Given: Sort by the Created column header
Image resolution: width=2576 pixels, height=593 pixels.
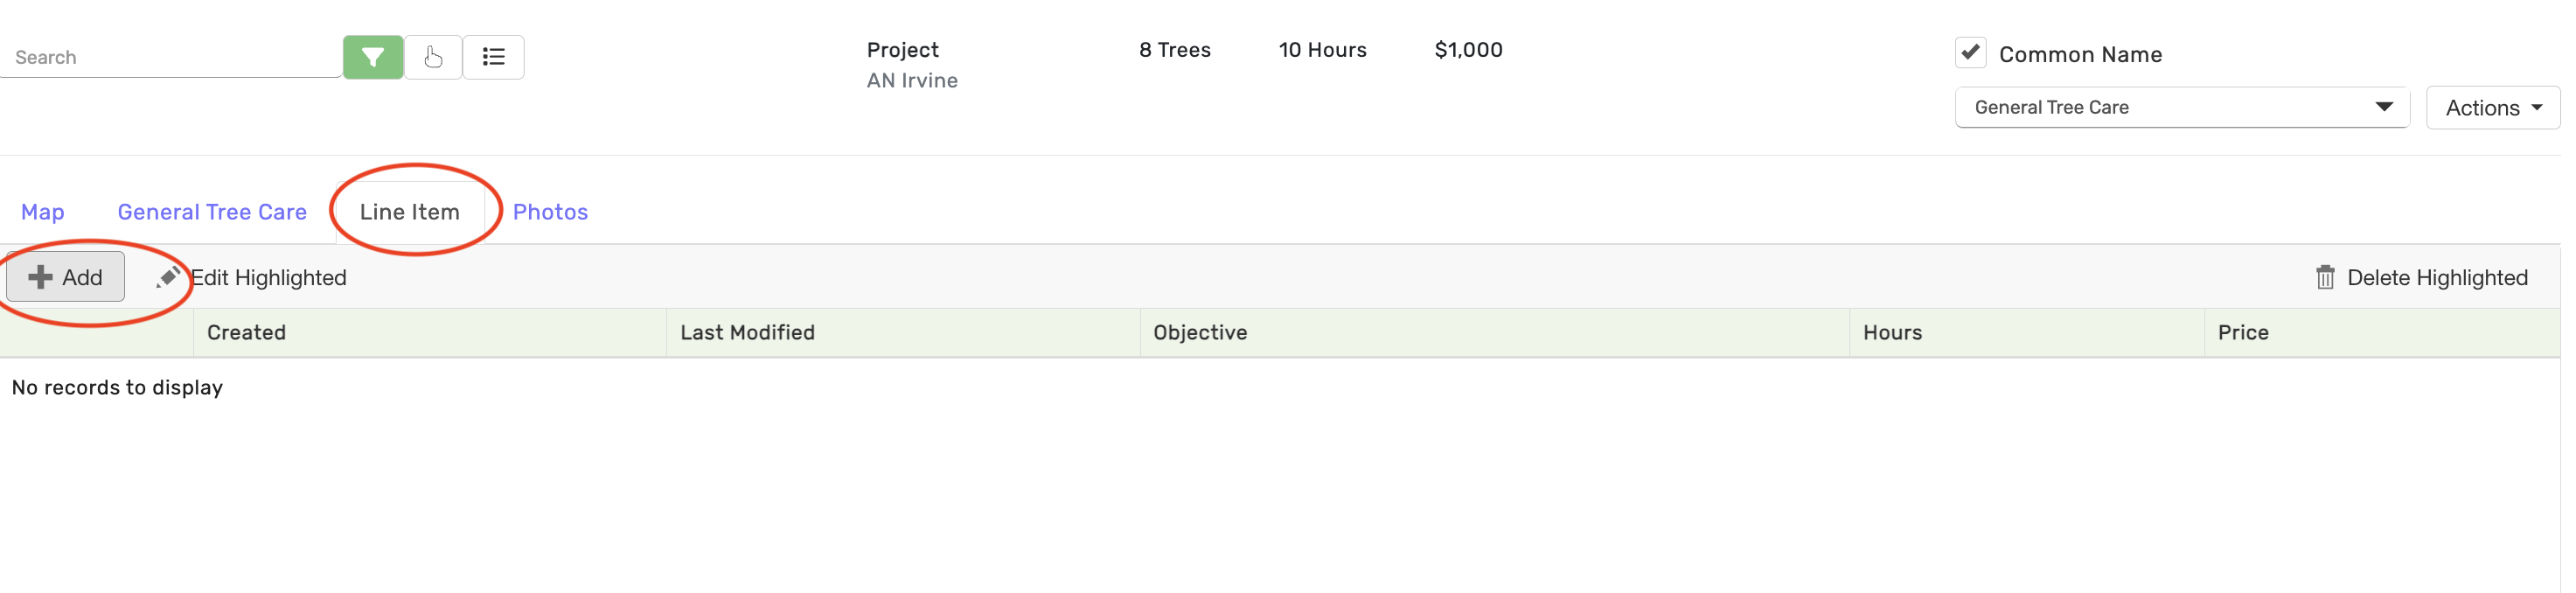Looking at the screenshot, I should click(x=246, y=332).
